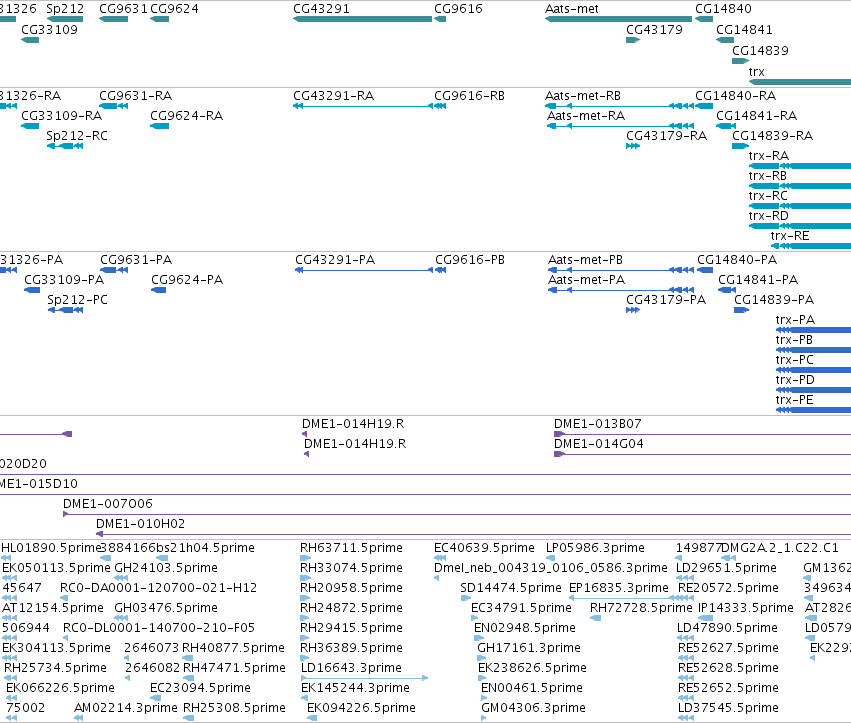Select the trx-PD protein label
The height and width of the screenshot is (723, 851).
click(795, 380)
